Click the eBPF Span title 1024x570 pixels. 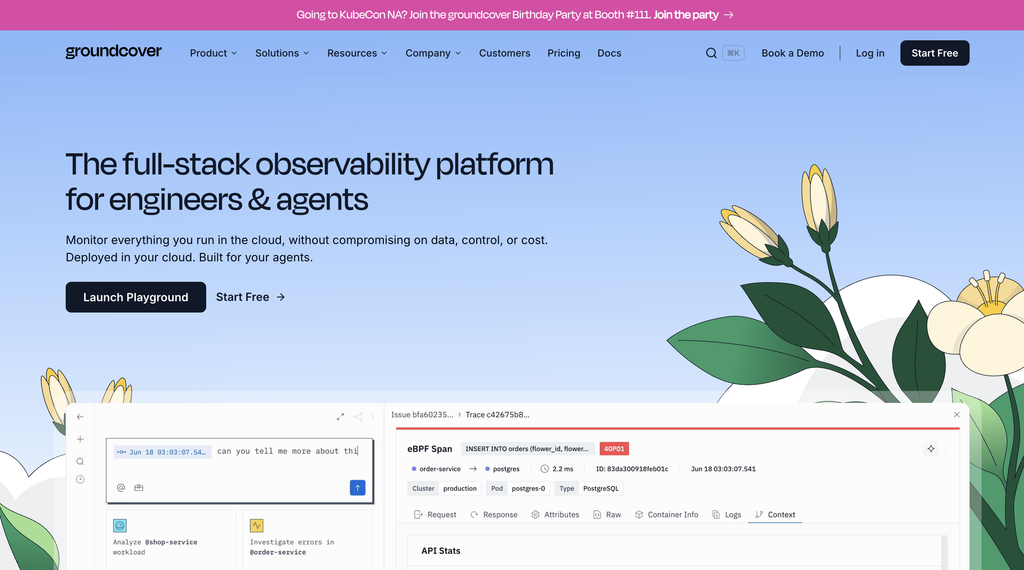[x=430, y=449]
